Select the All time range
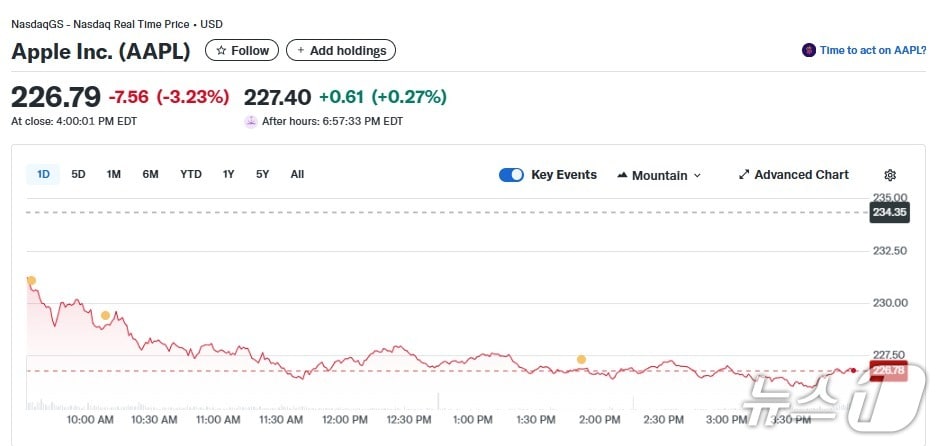 point(297,174)
